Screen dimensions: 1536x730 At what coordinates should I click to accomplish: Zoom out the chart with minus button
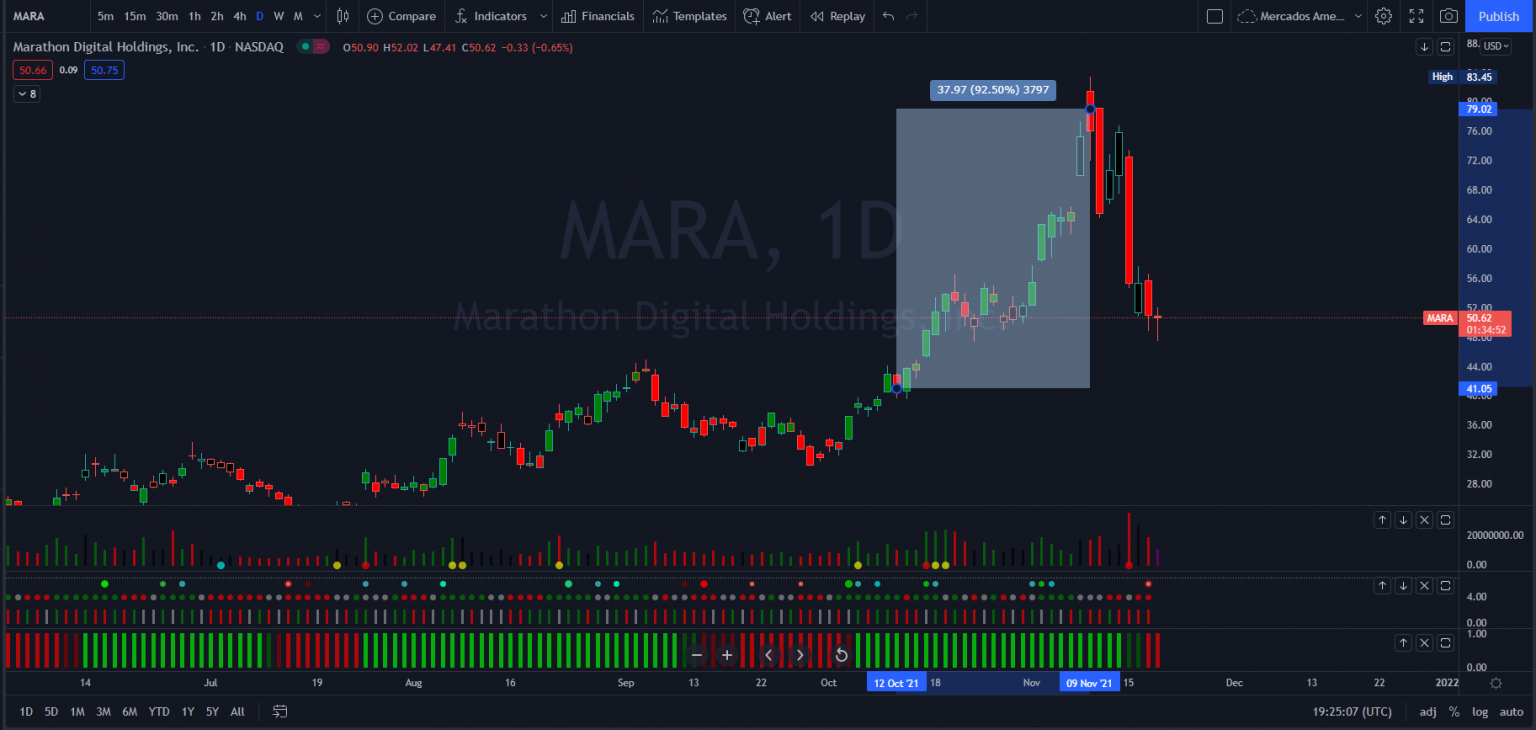click(x=697, y=656)
